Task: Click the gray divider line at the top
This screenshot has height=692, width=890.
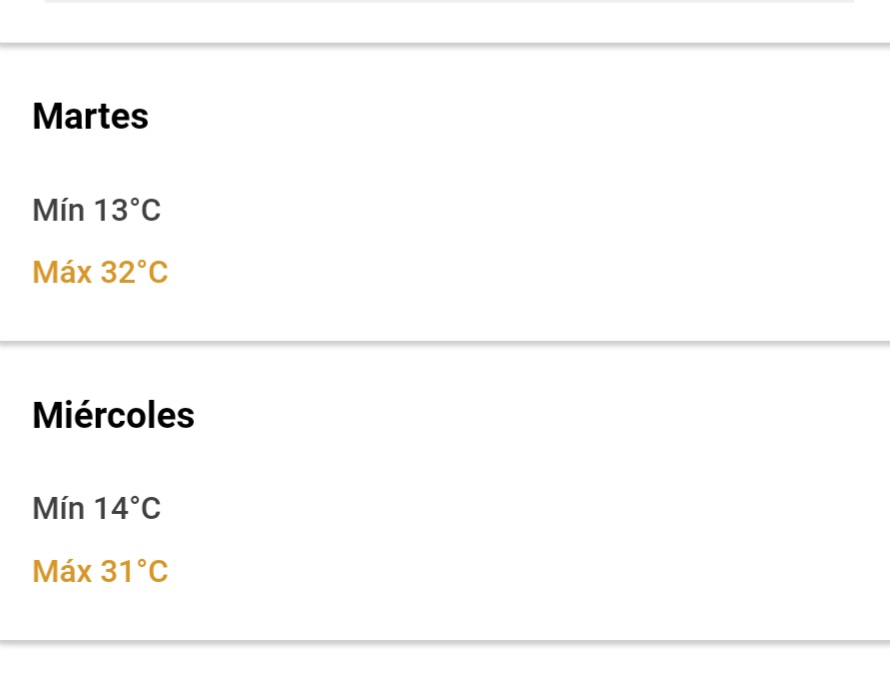Action: pyautogui.click(x=449, y=1)
